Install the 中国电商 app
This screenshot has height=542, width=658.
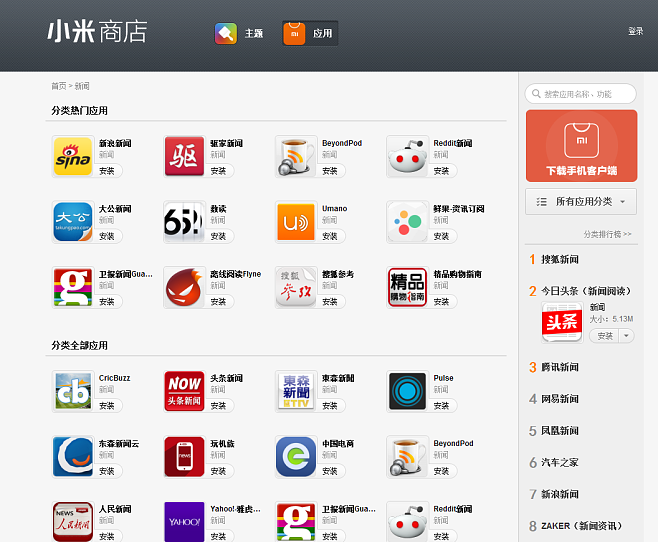[330, 471]
